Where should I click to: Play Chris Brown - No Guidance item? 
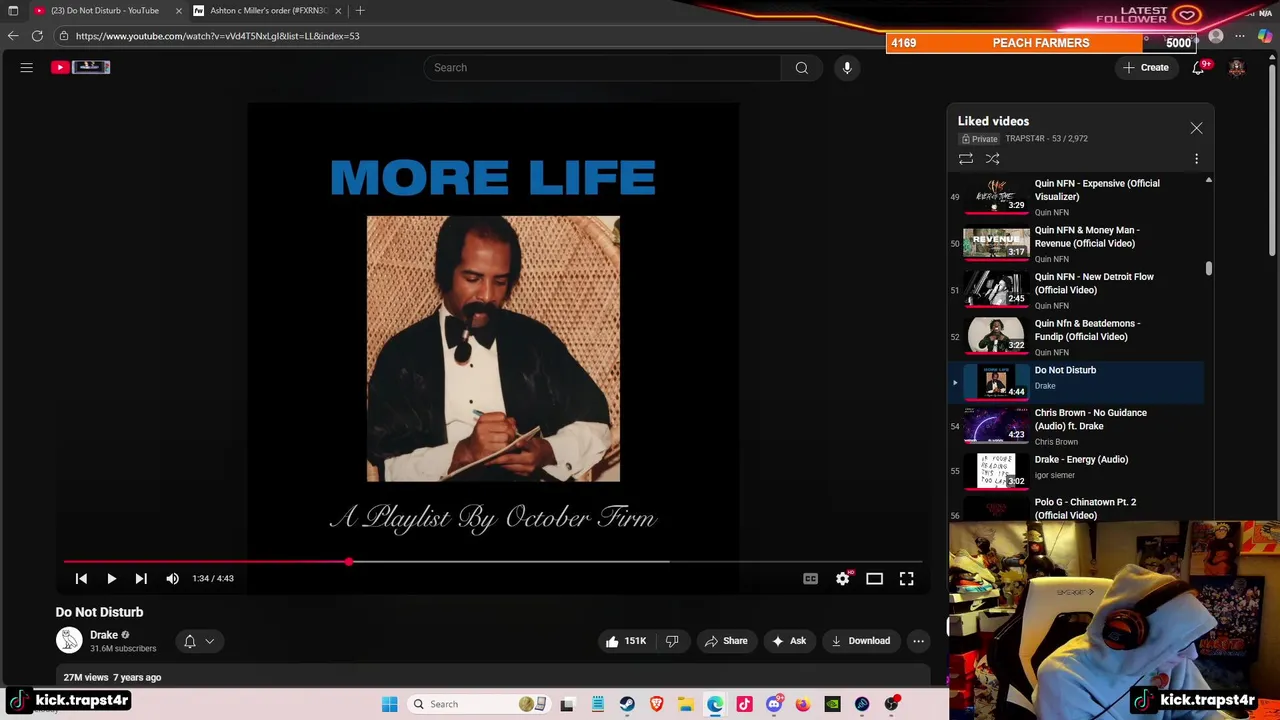[x=1078, y=426]
